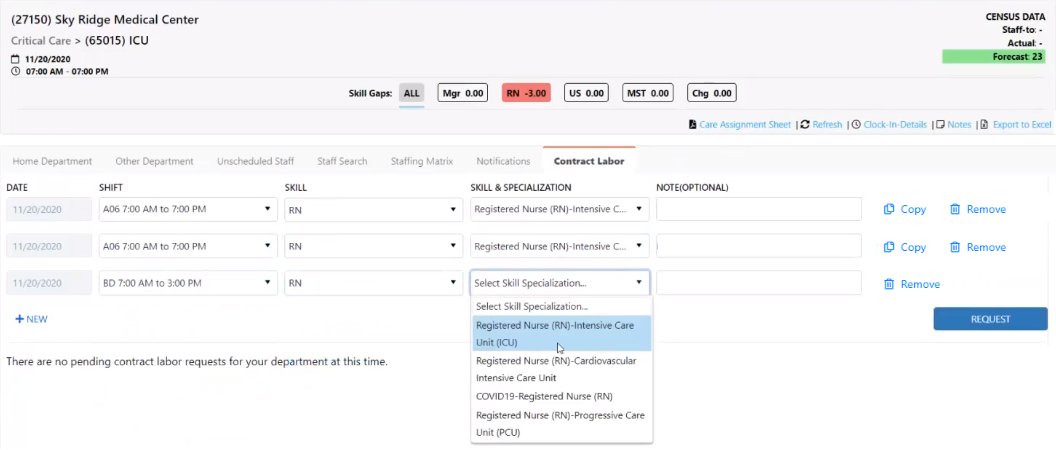Switch to the Unscheduled Staff tab
Screen dimensions: 1056x450
click(255, 161)
